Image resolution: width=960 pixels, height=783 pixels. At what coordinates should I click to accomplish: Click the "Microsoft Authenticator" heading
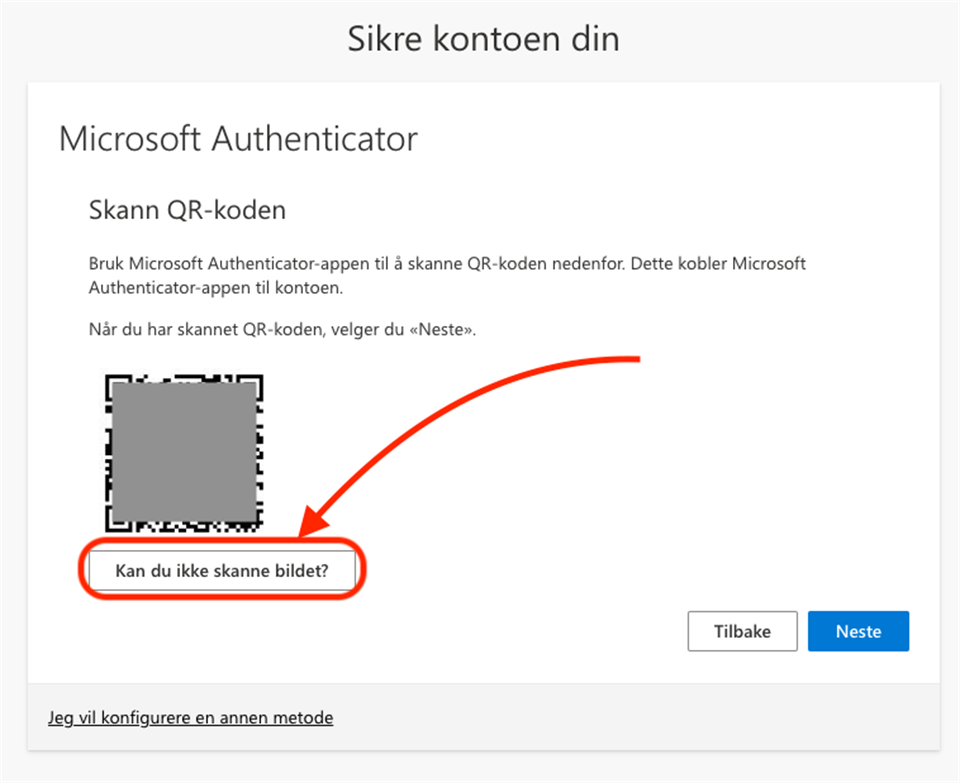[x=238, y=138]
